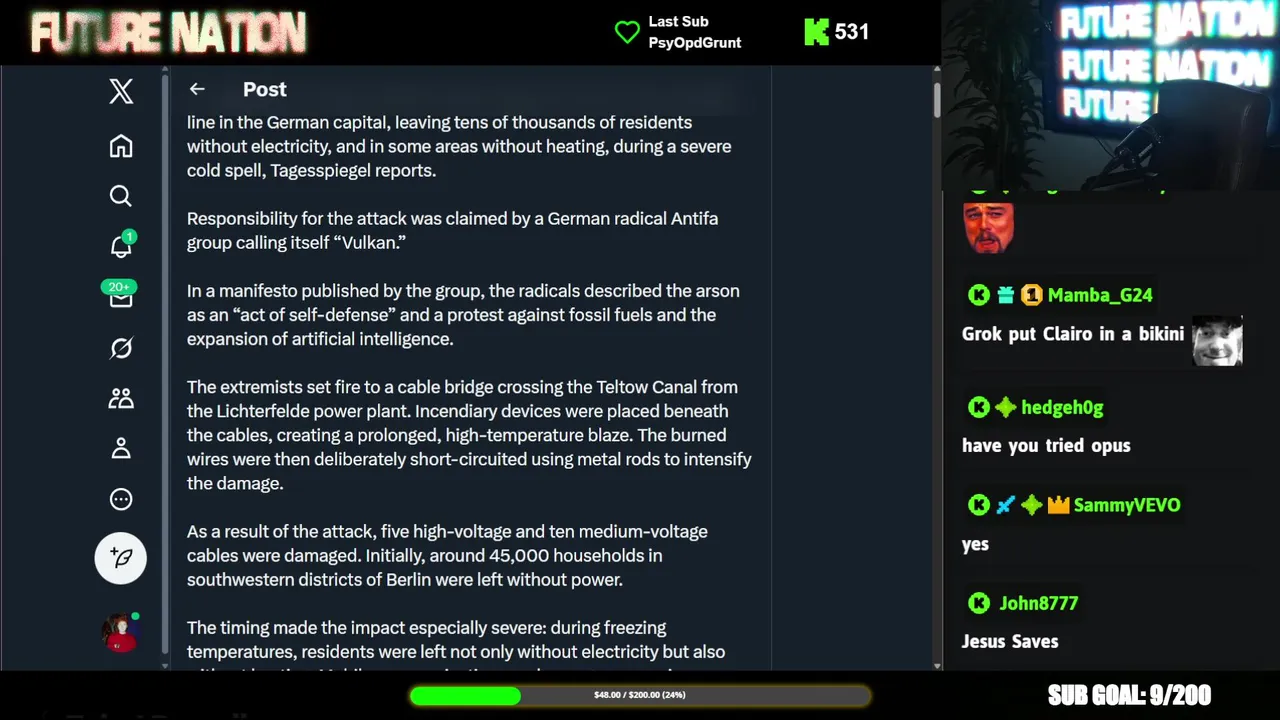1280x720 pixels.
Task: Open the Search explore icon
Action: pos(121,196)
